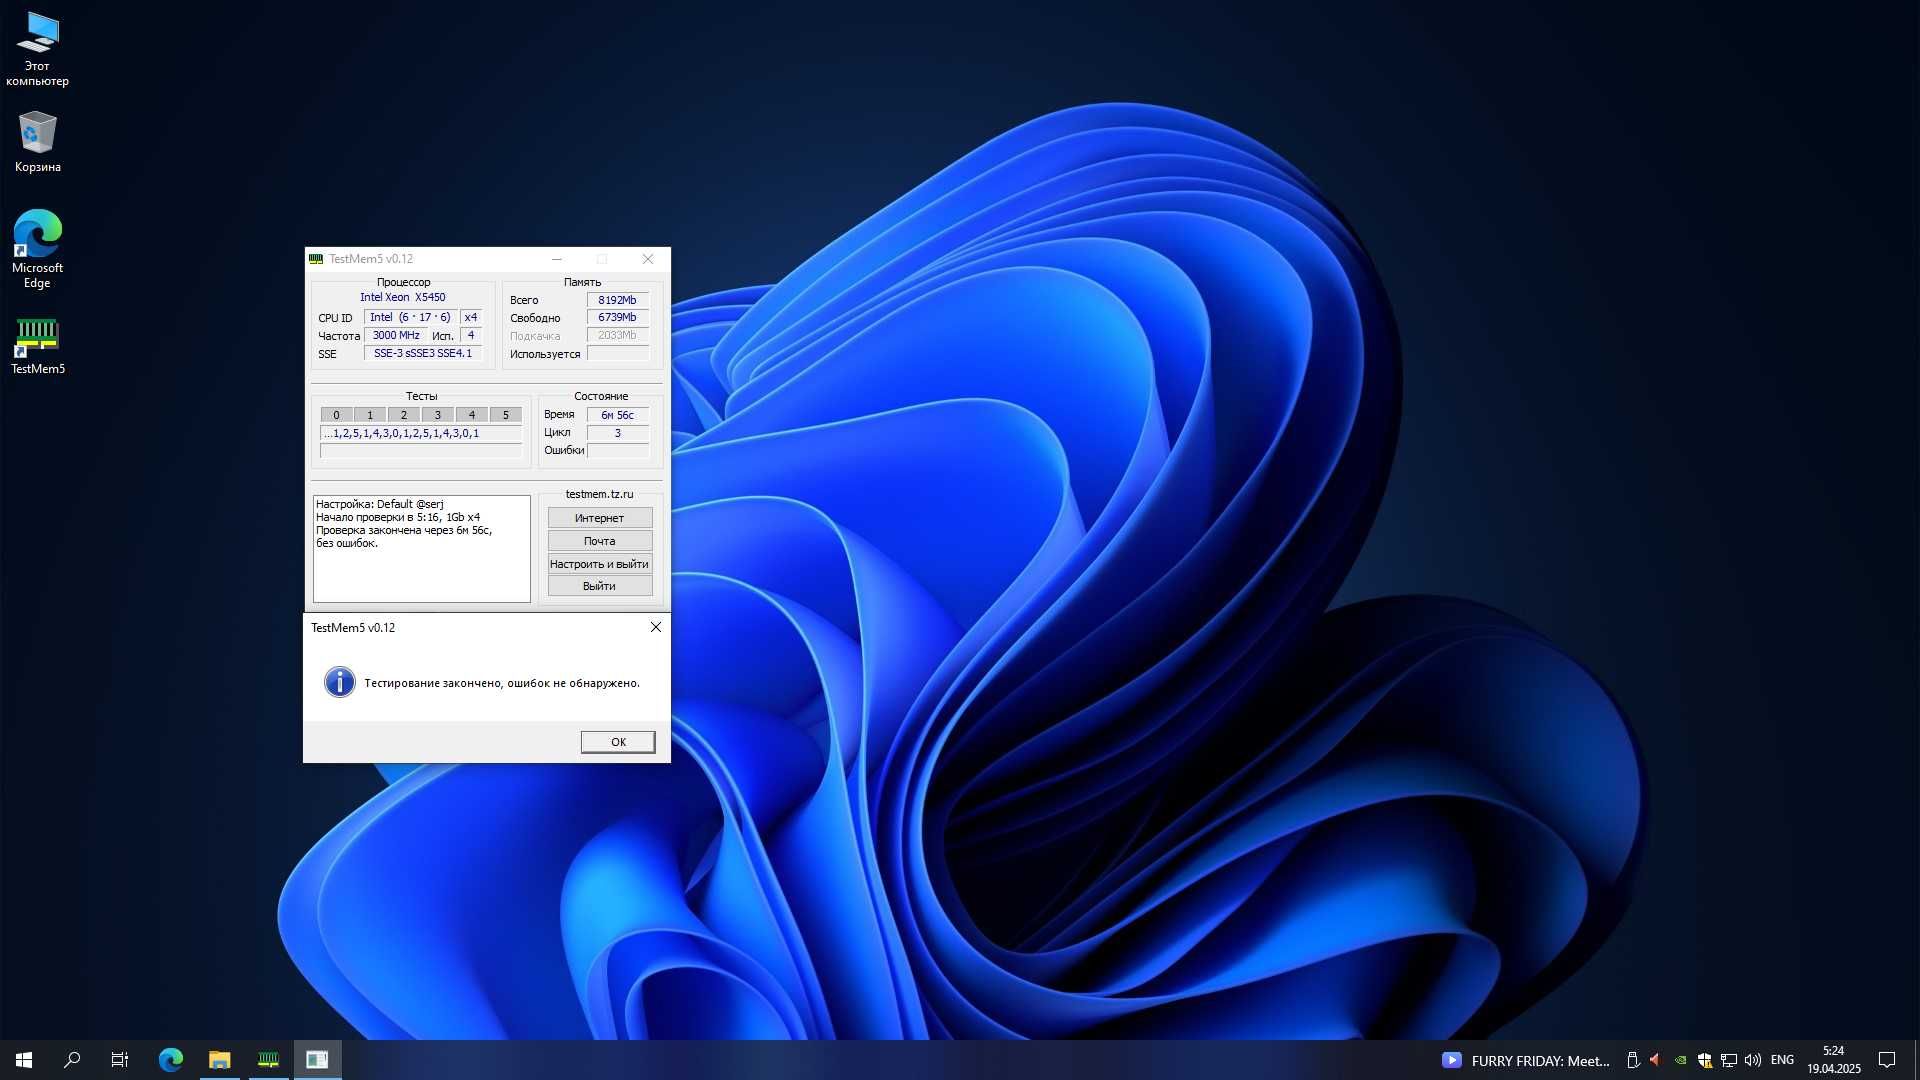1920x1080 pixels.
Task: Select test number 2 box
Action: pyautogui.click(x=404, y=415)
